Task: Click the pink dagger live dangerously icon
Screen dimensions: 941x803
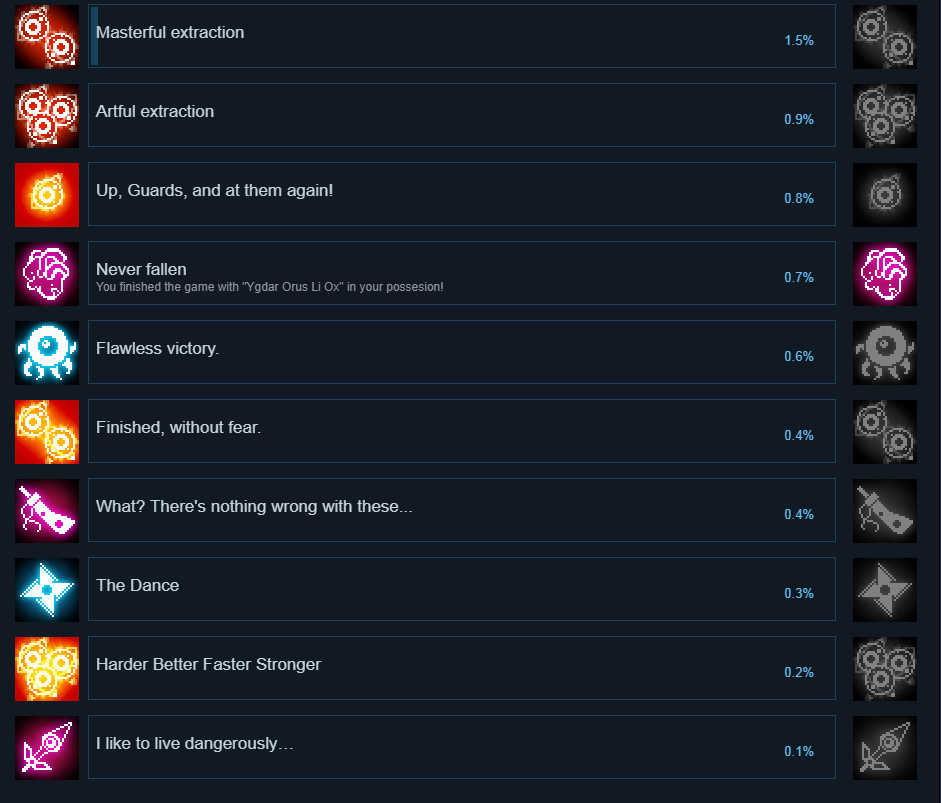Action: pos(47,748)
